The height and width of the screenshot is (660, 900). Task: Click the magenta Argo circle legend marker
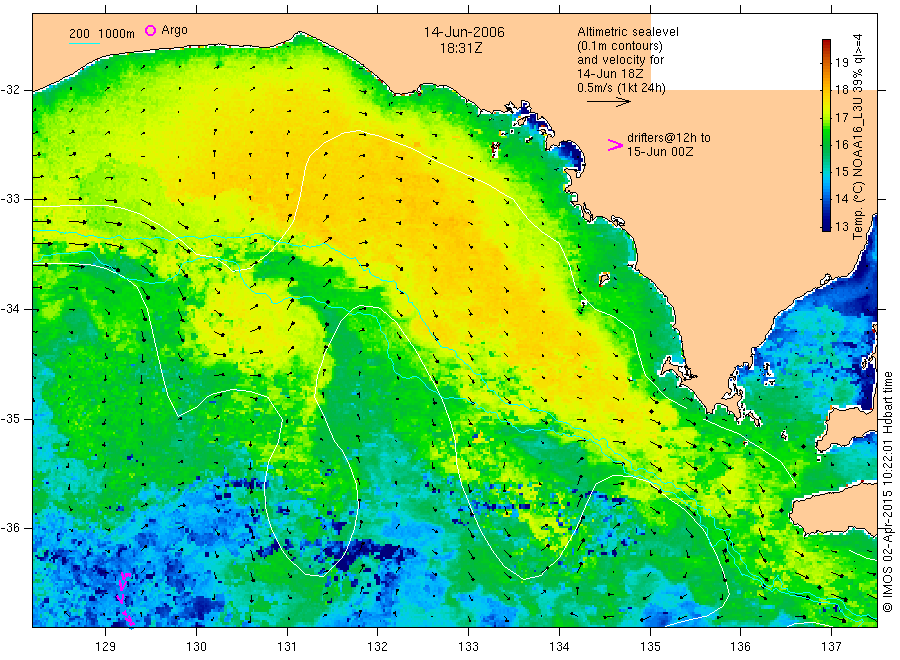click(x=150, y=30)
